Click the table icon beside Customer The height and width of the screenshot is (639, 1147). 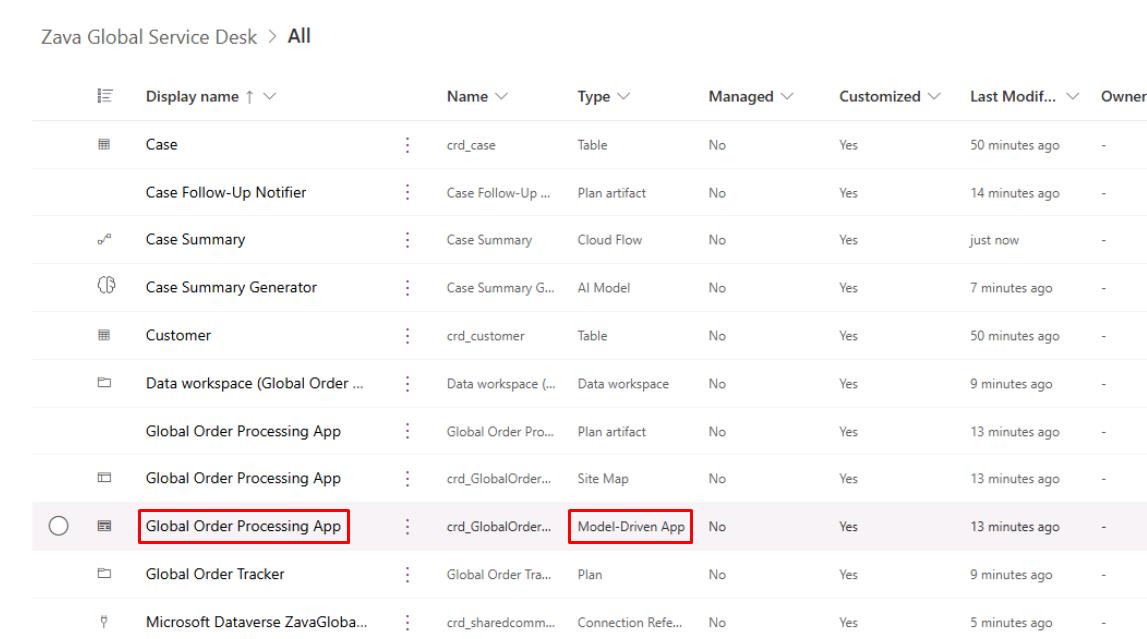pos(104,335)
